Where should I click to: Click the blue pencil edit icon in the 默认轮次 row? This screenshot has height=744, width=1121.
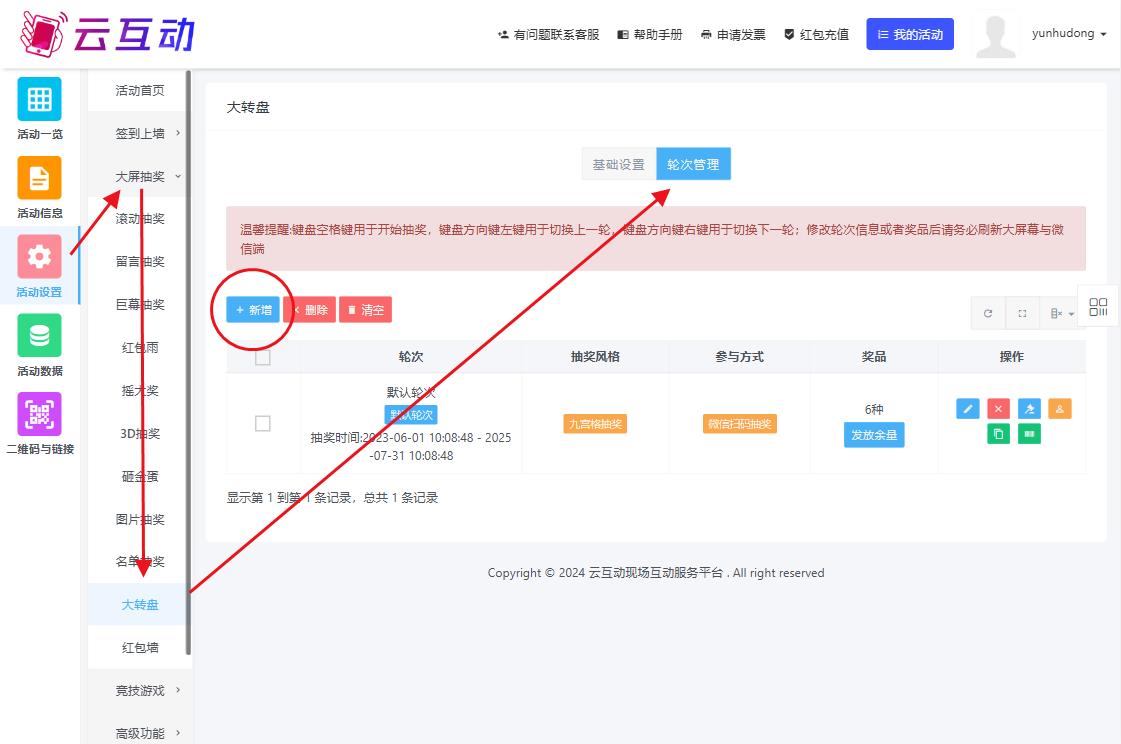coord(967,409)
